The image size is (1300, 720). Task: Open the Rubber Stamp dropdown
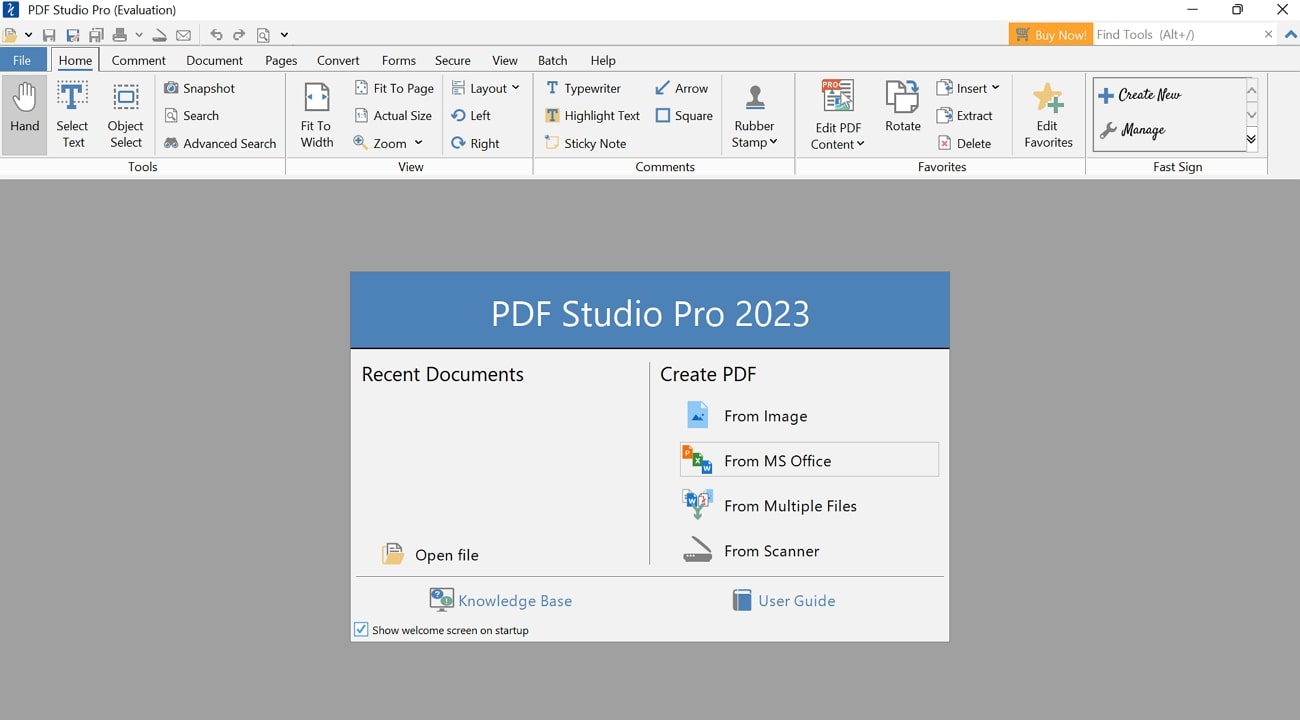pyautogui.click(x=754, y=114)
